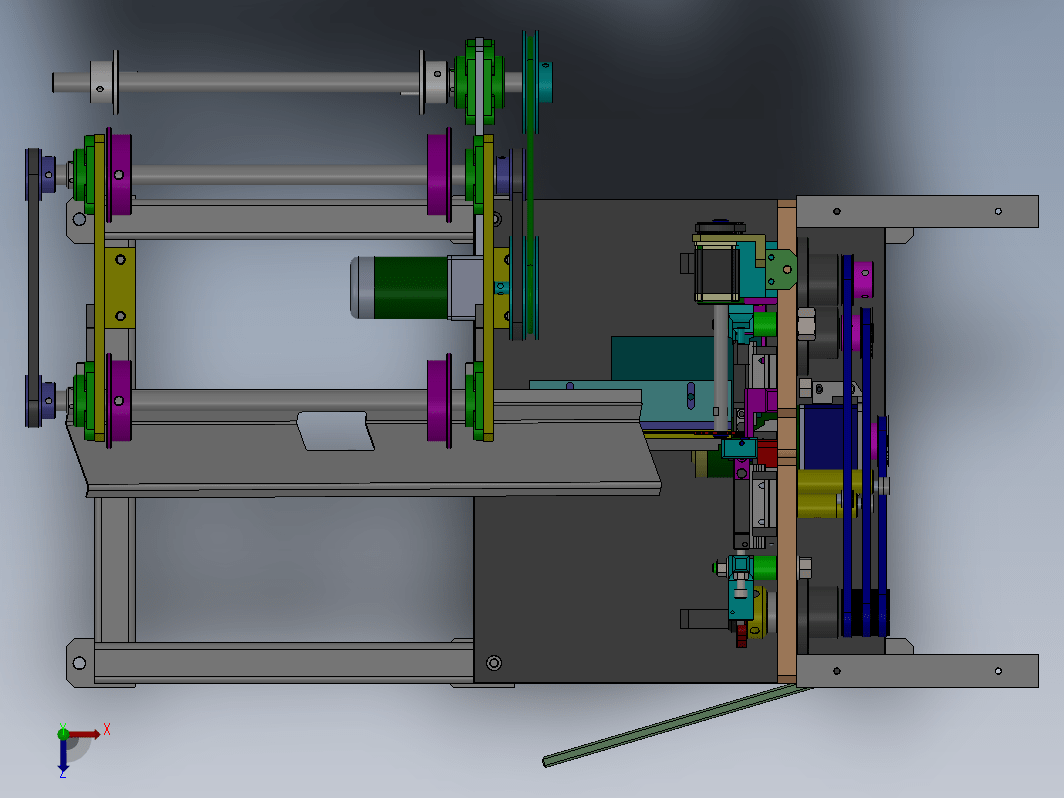The image size is (1064, 798).
Task: Click the green Y axis dot of the triad
Action: click(62, 733)
